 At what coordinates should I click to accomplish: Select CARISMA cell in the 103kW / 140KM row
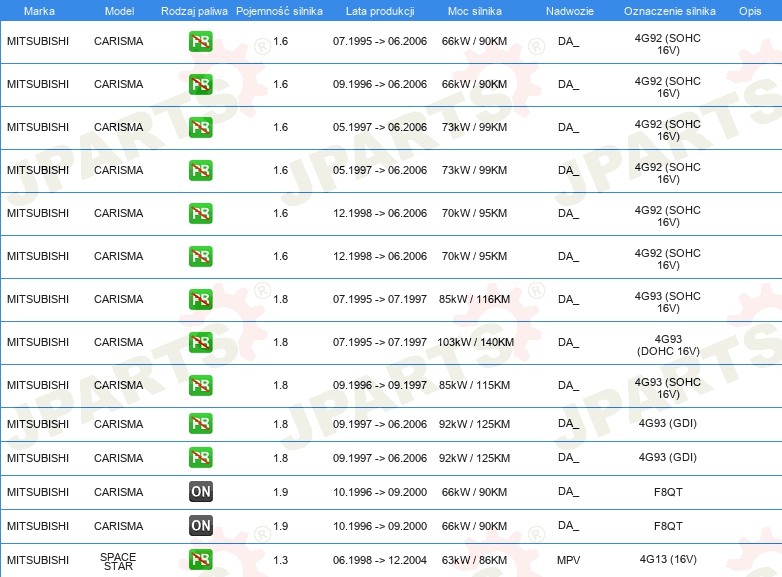tap(119, 342)
